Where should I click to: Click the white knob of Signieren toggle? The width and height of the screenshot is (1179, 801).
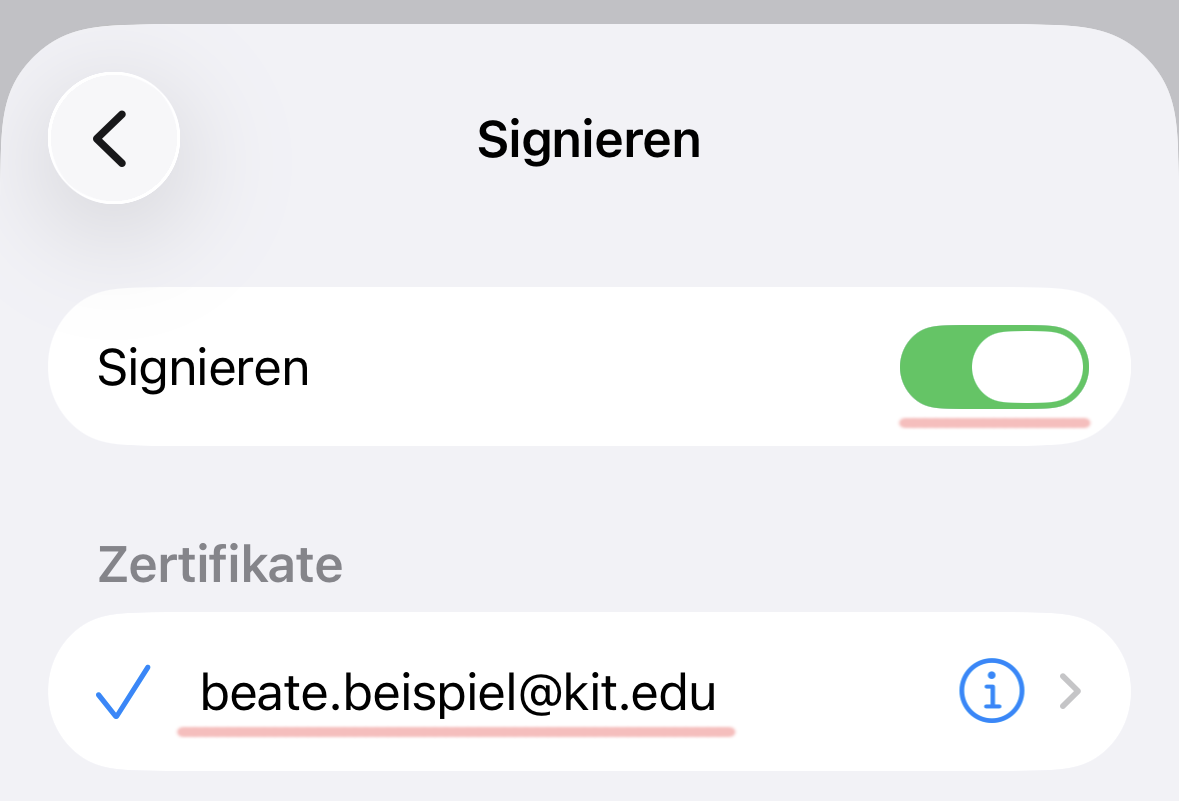(x=1027, y=367)
